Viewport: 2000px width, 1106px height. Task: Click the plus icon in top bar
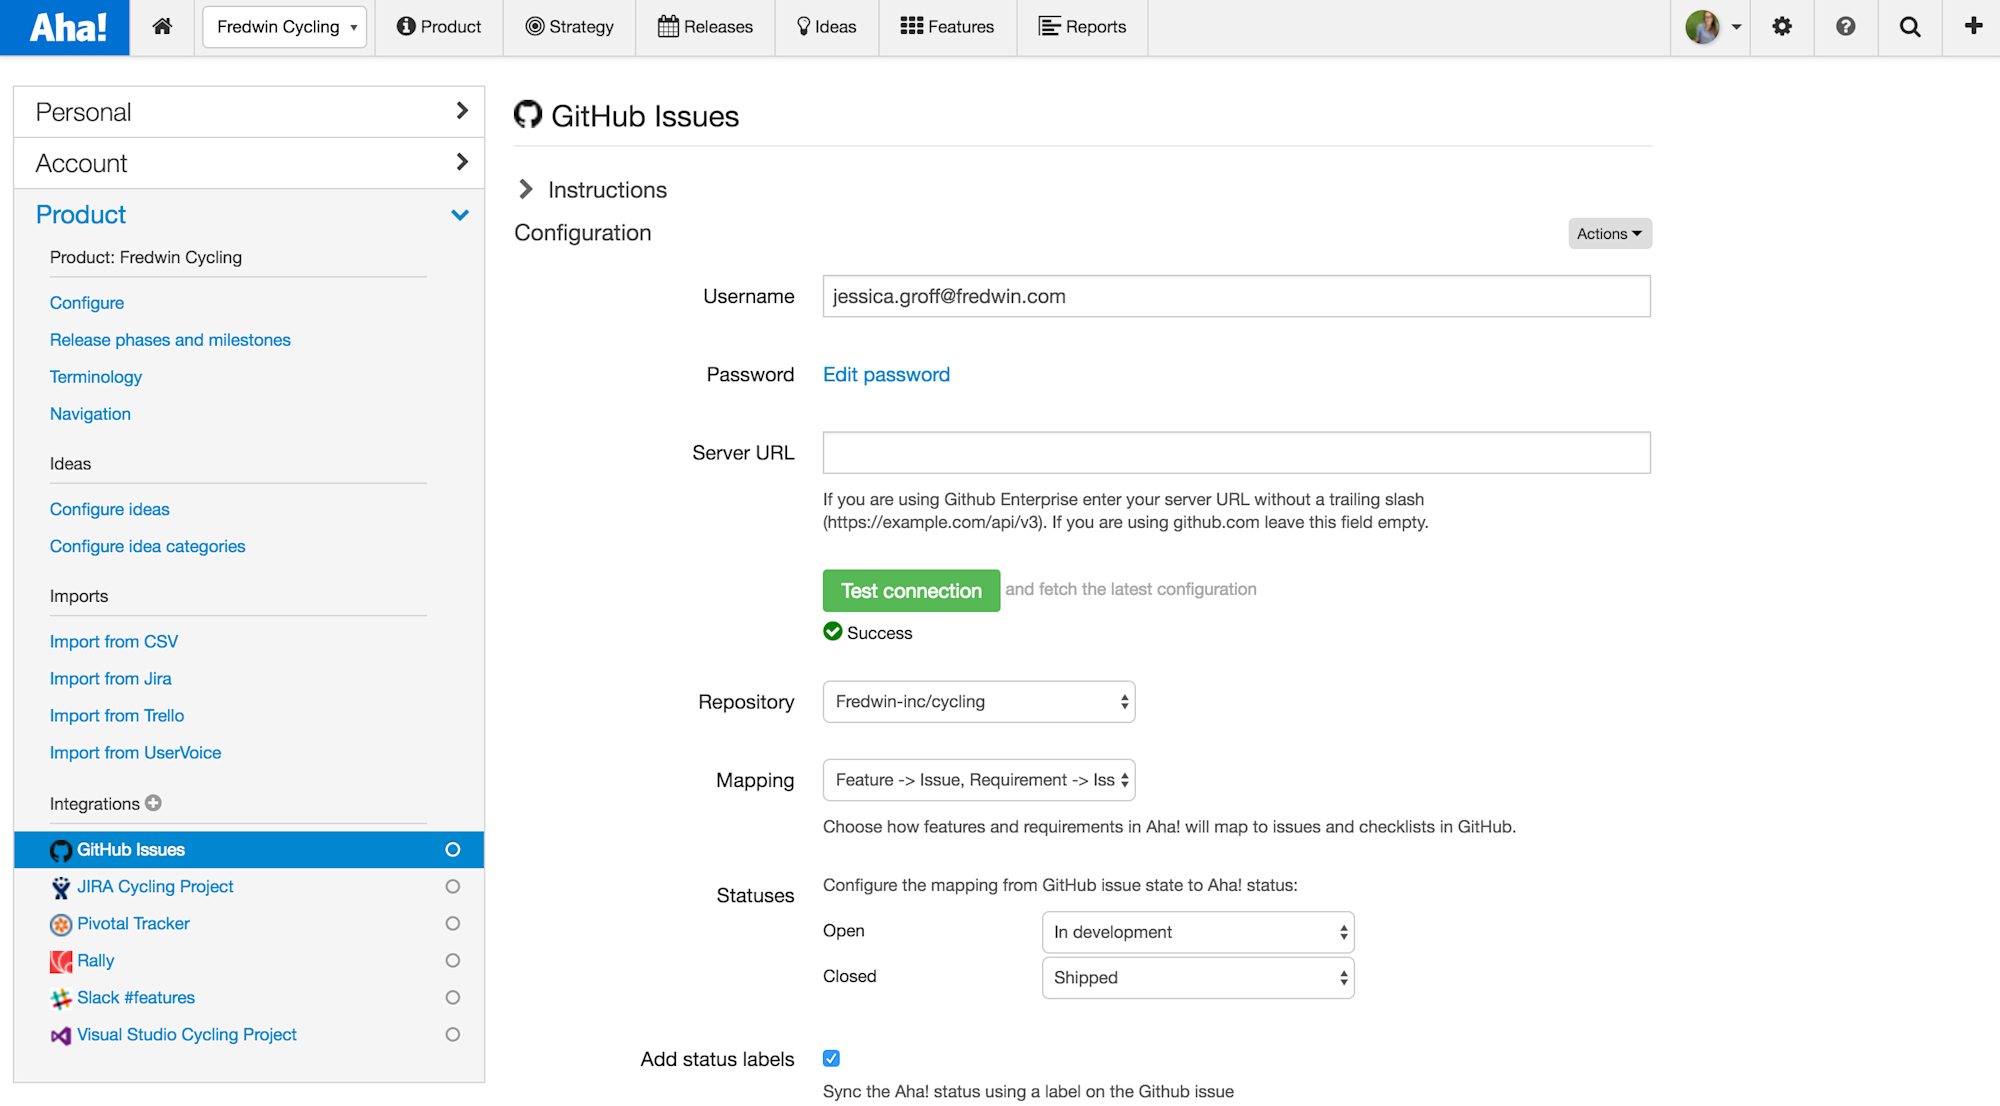pyautogui.click(x=1973, y=27)
